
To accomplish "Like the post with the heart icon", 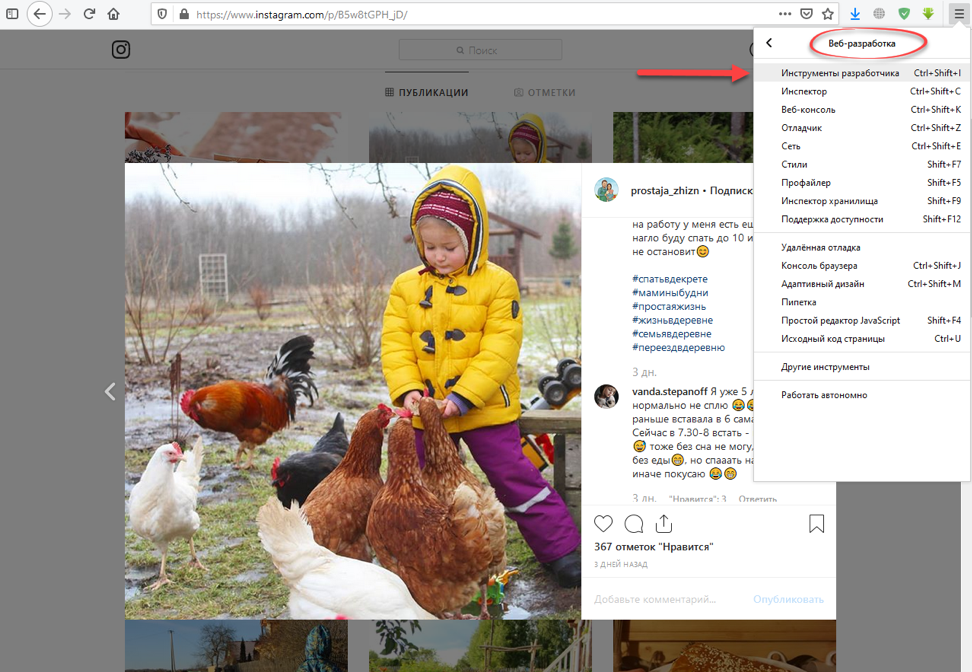I will click(603, 524).
